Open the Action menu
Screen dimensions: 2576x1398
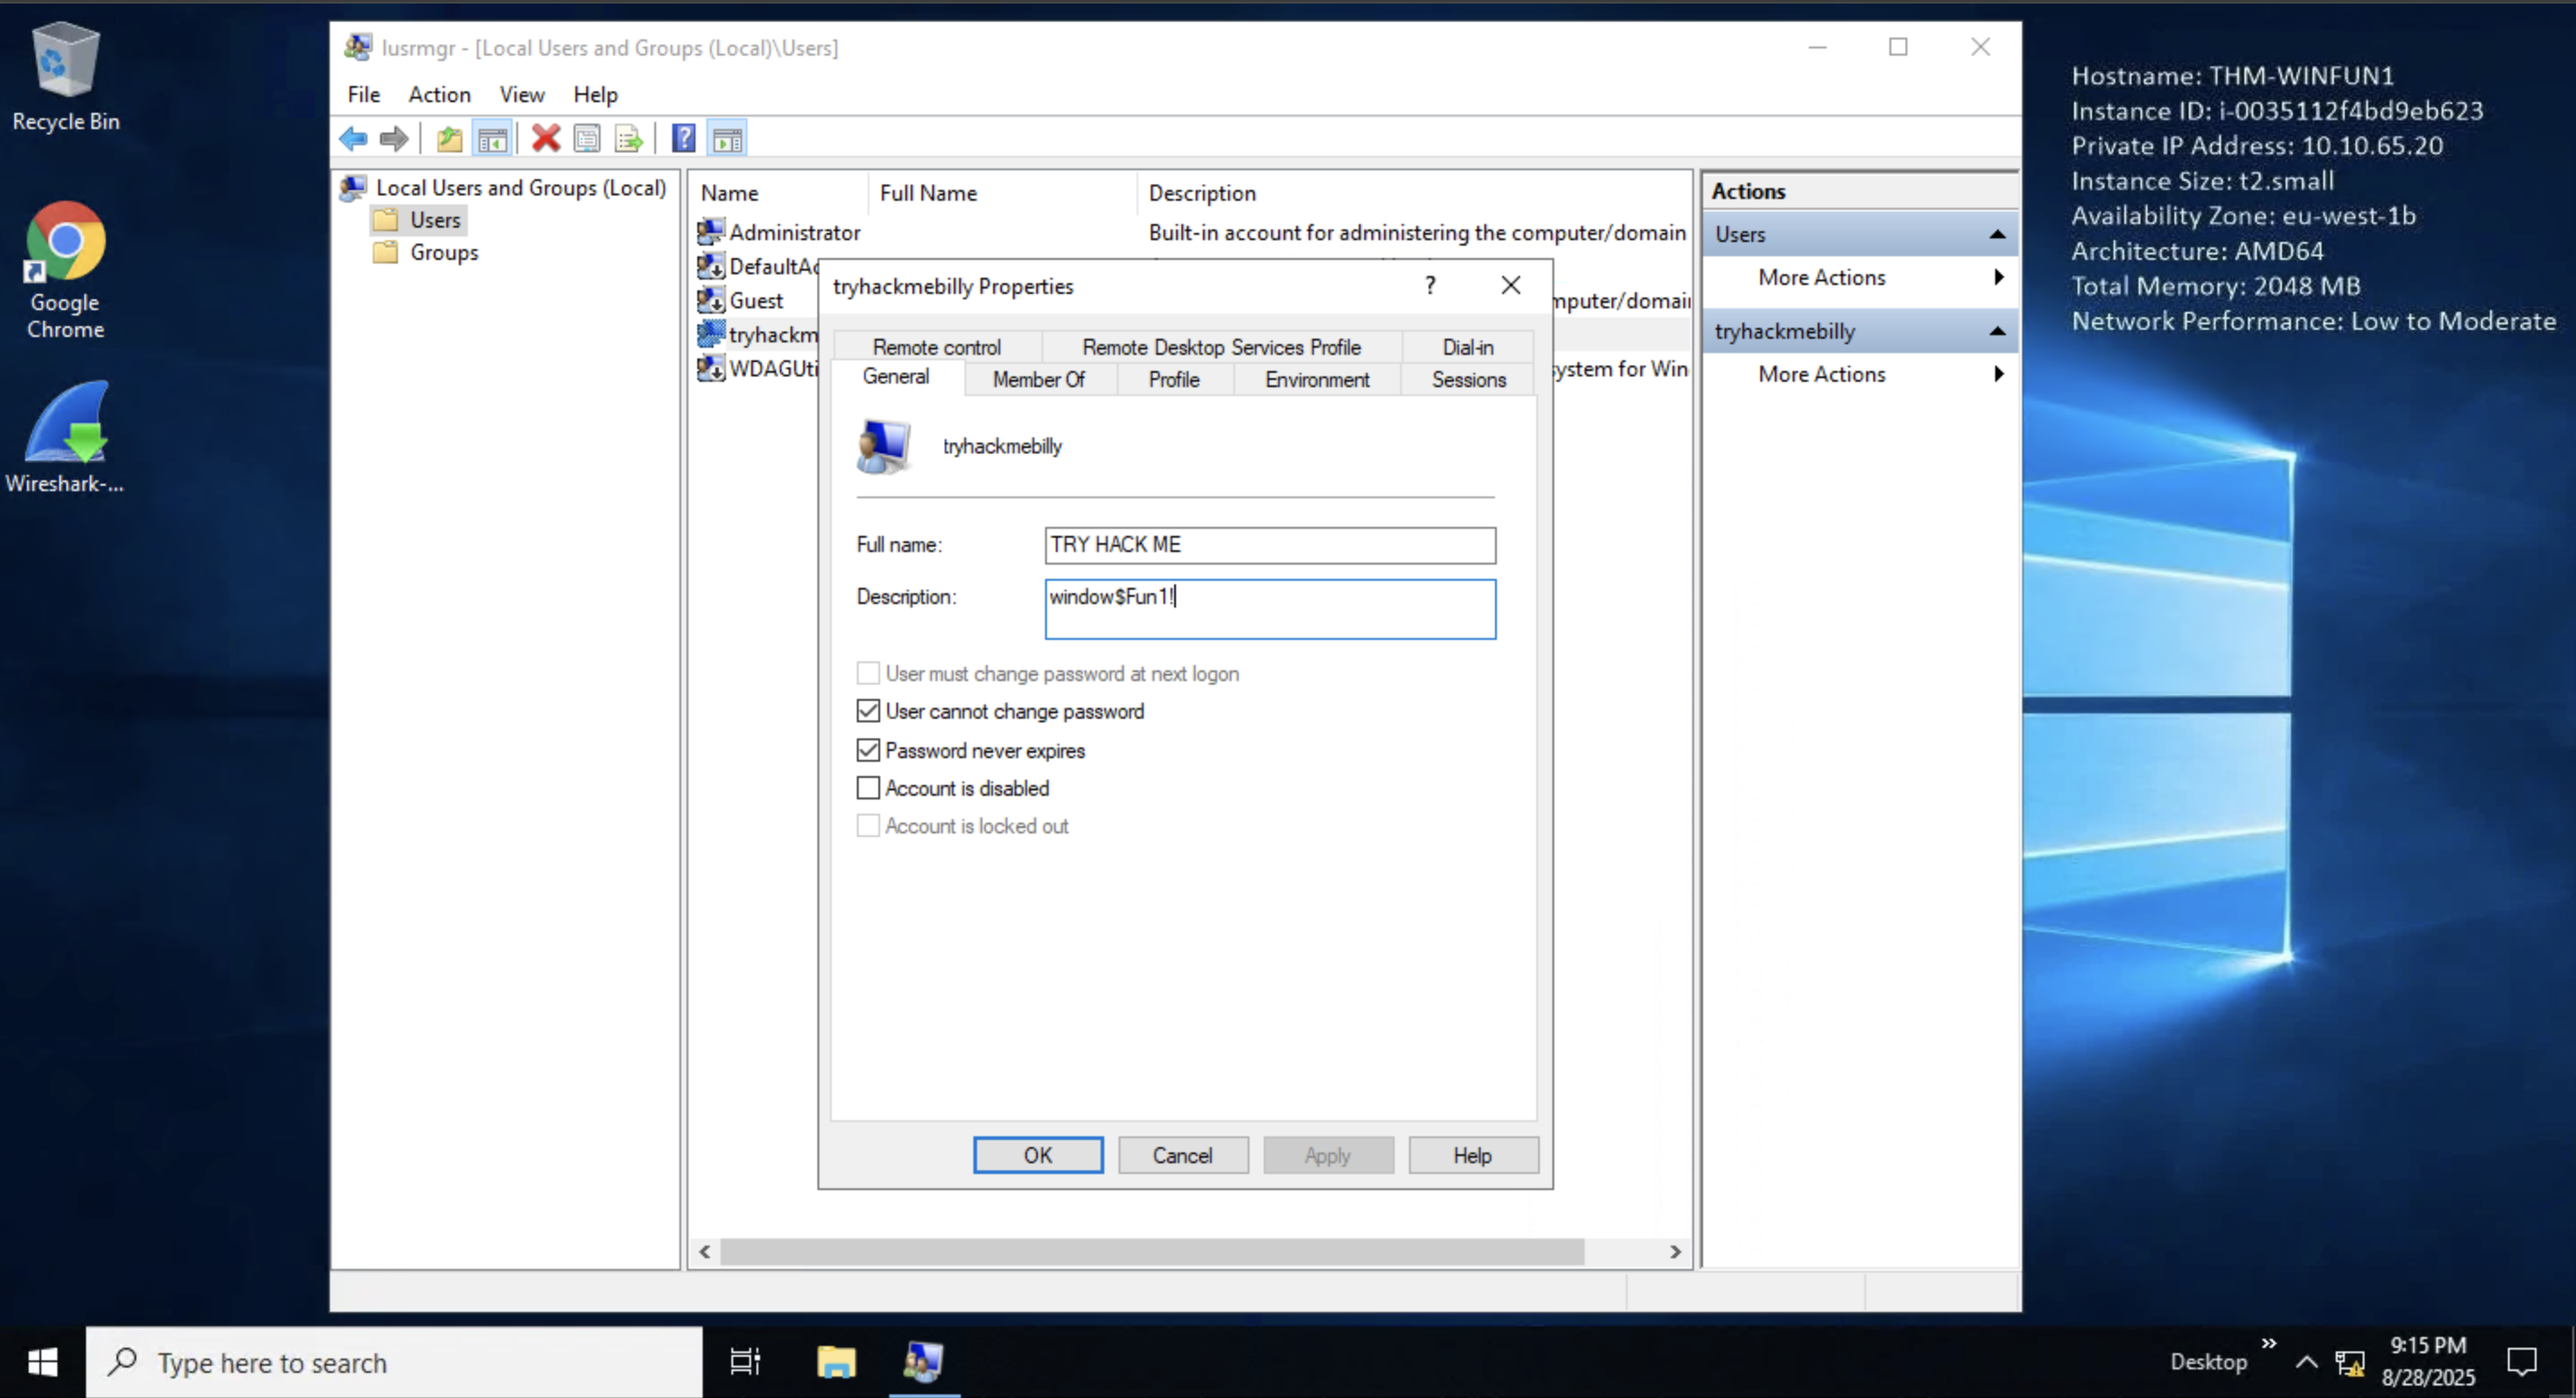[x=439, y=94]
